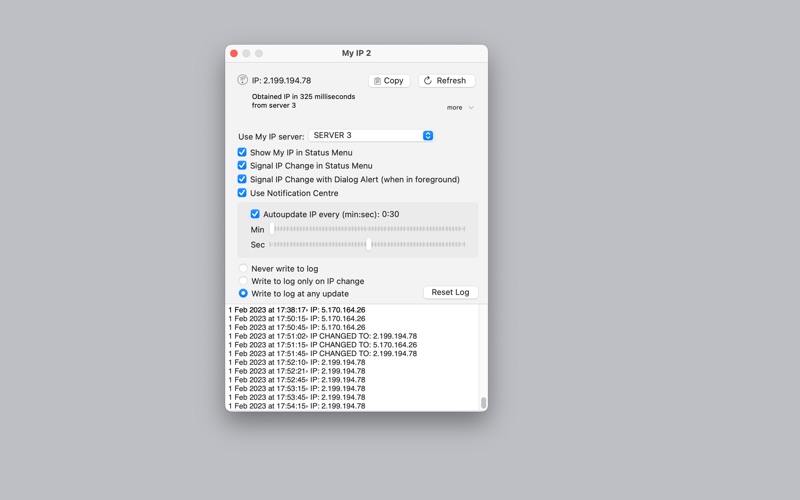Click log entry at 17:51:02 IP CHANGED
Viewport: 800px width, 500px height.
click(322, 336)
